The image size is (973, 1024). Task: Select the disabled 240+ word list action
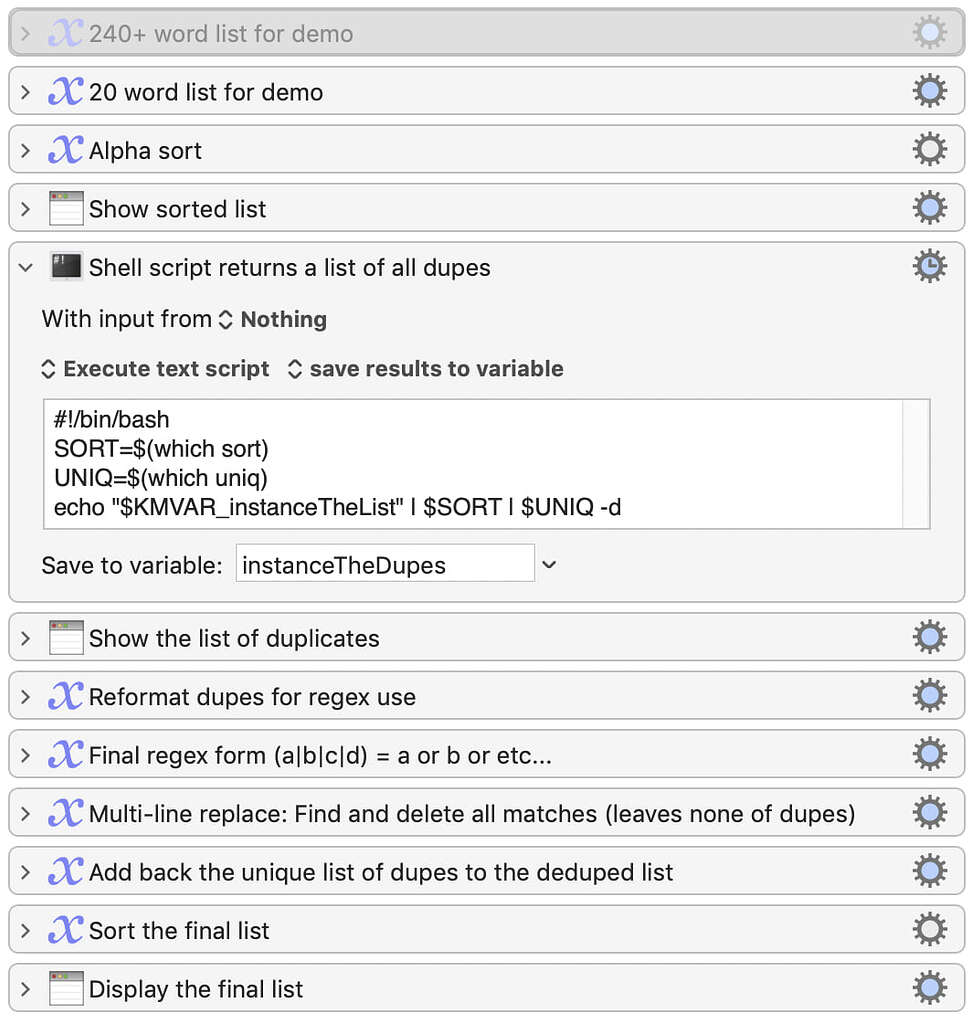click(486, 33)
